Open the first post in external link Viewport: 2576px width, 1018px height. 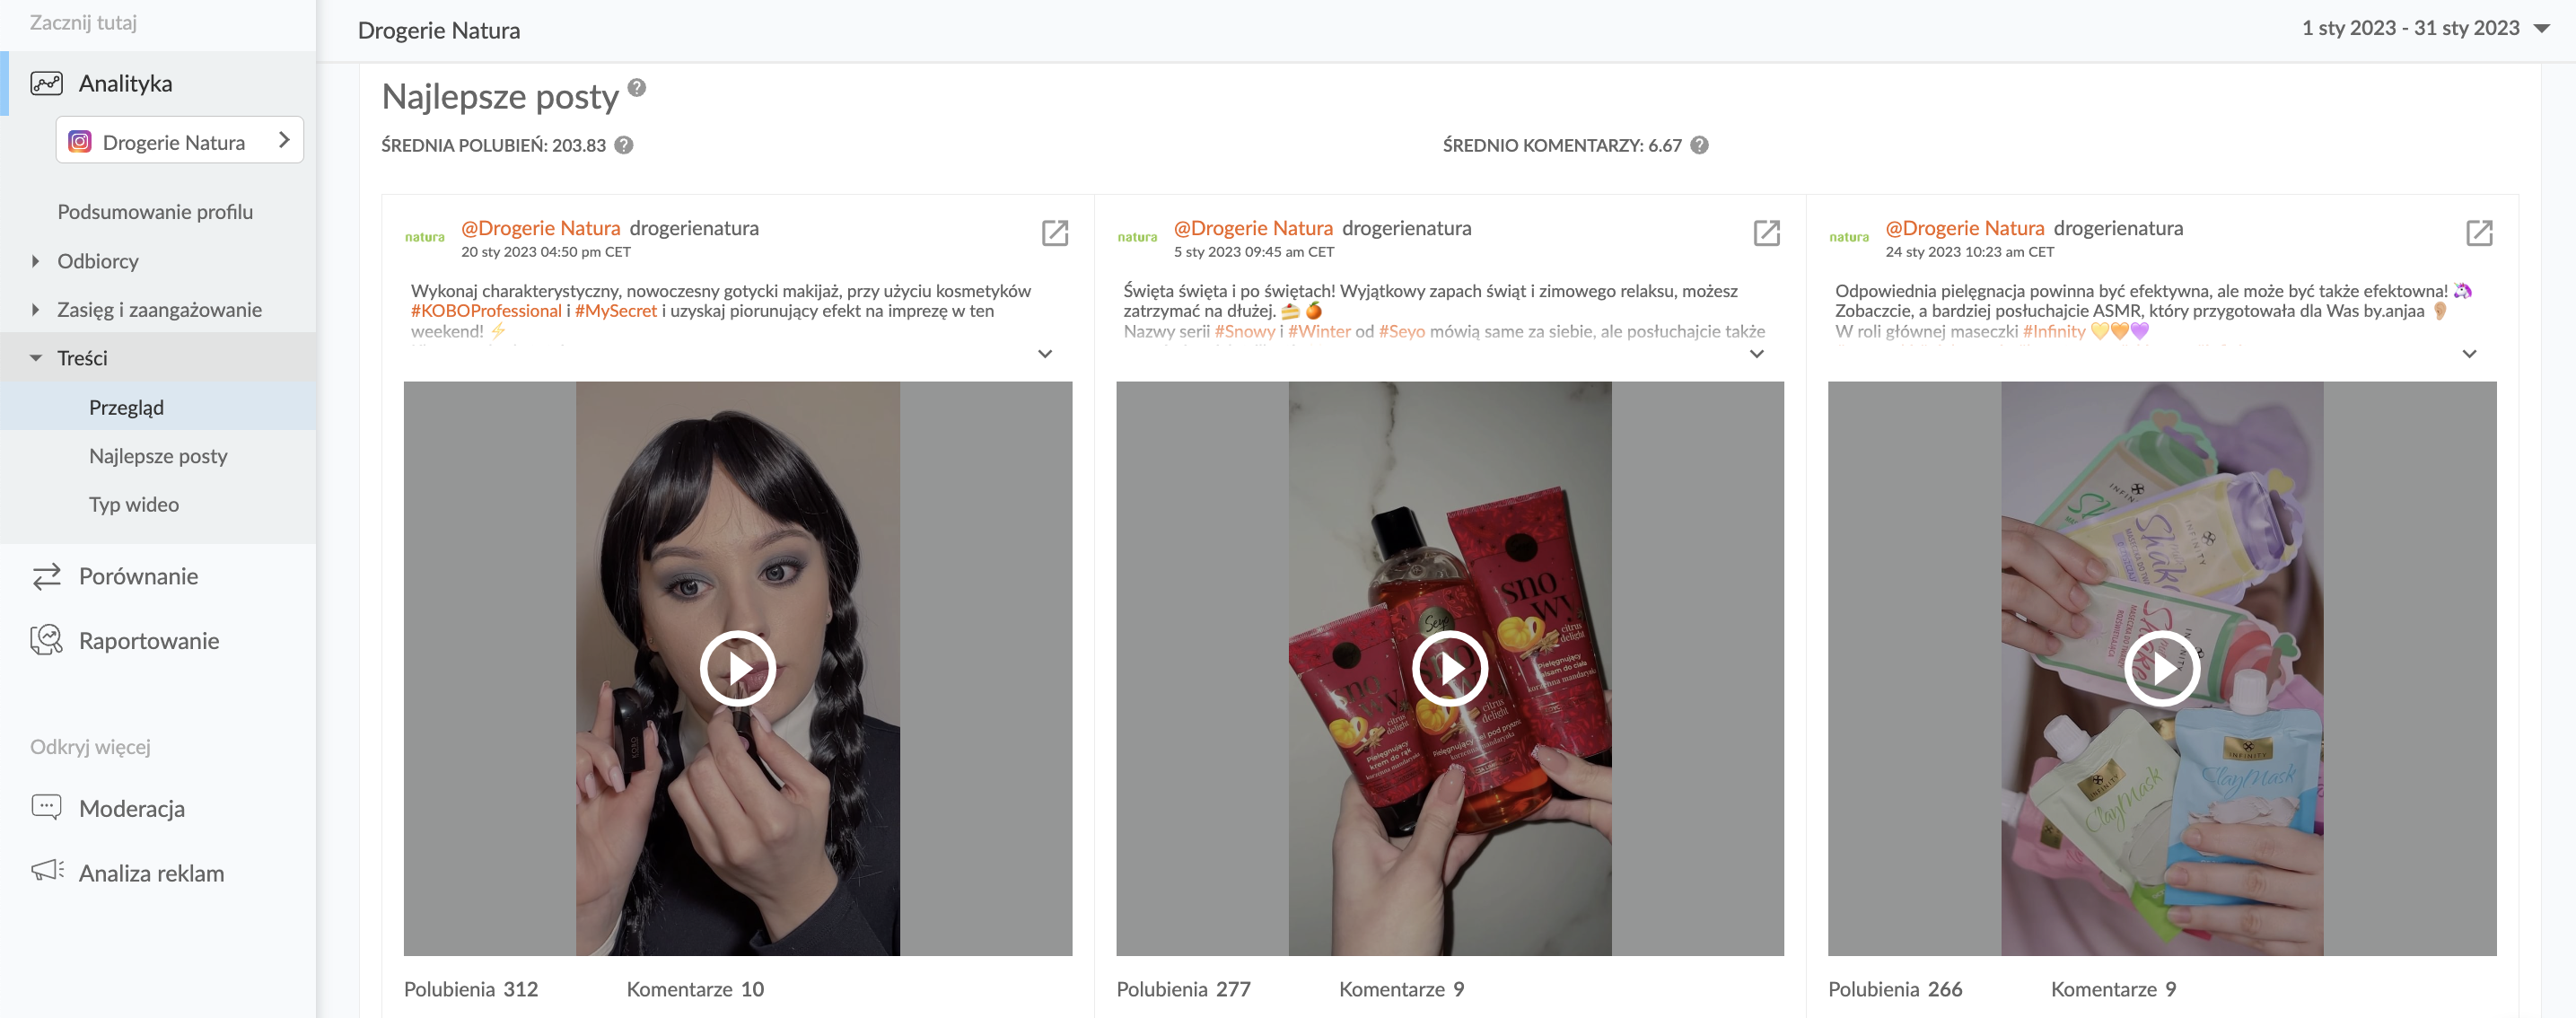click(x=1055, y=233)
